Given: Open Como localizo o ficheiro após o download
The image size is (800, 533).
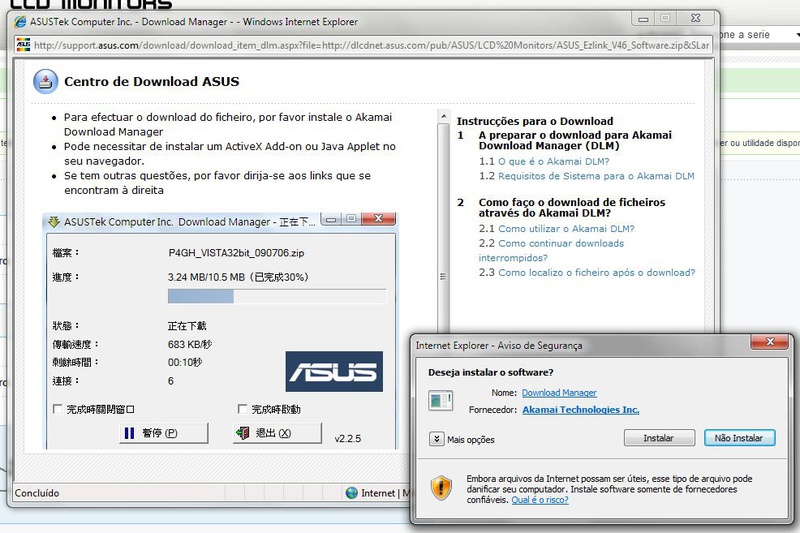Looking at the screenshot, I should 597,272.
